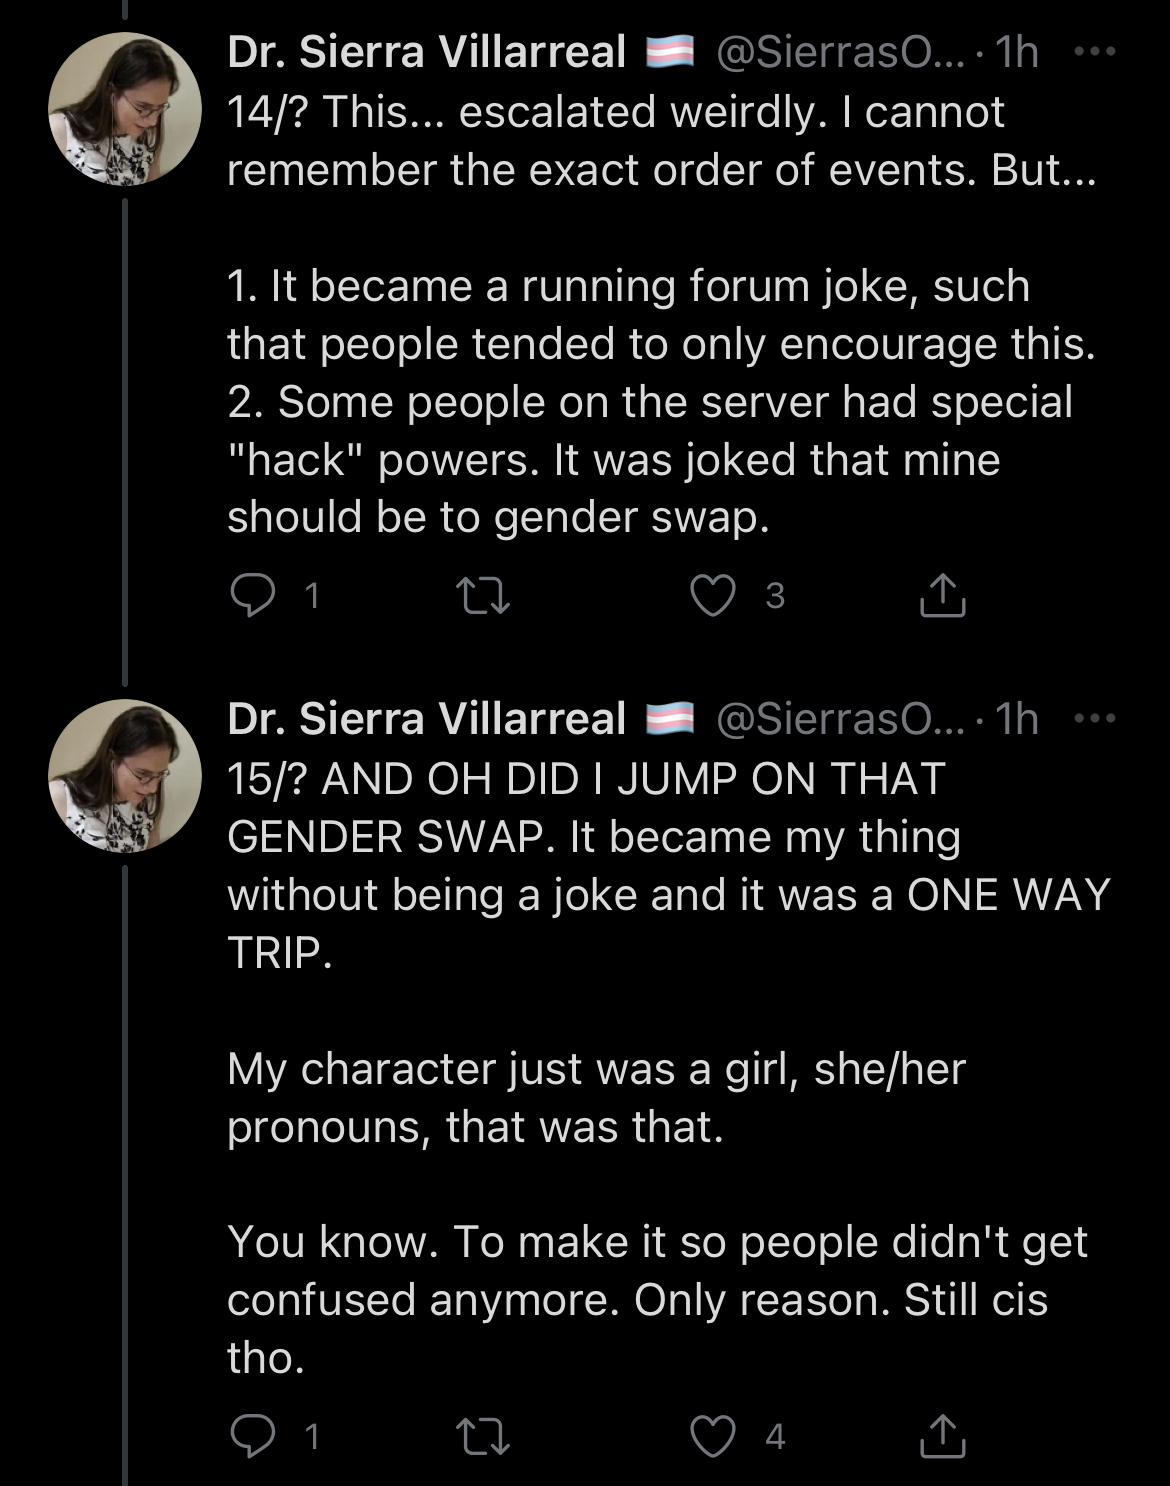The height and width of the screenshot is (1486, 1170).
Task: Open Dr. Sierra Villarreal name on second tweet
Action: tap(426, 719)
